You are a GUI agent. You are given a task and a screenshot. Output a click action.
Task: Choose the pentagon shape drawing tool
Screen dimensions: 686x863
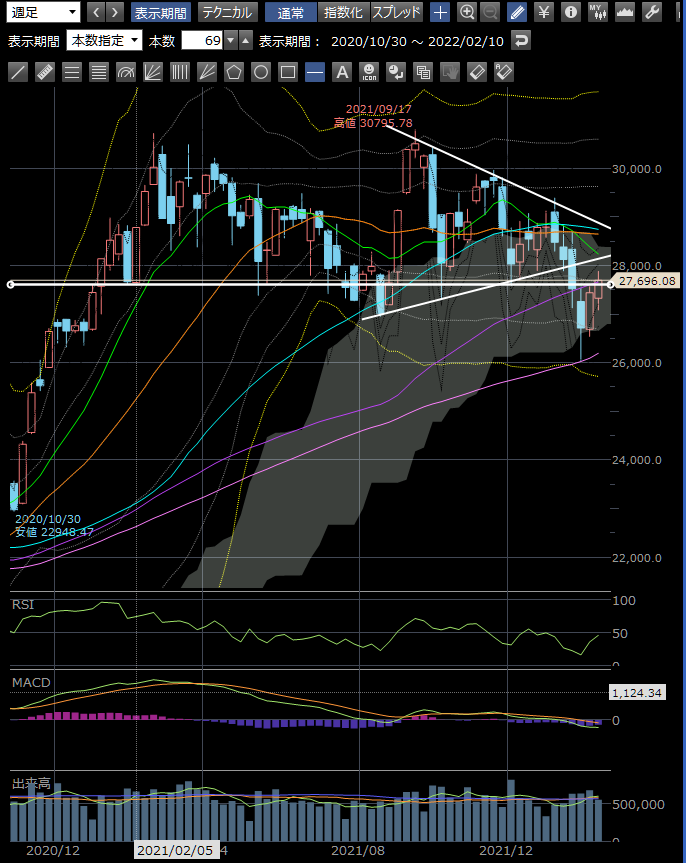click(x=234, y=72)
